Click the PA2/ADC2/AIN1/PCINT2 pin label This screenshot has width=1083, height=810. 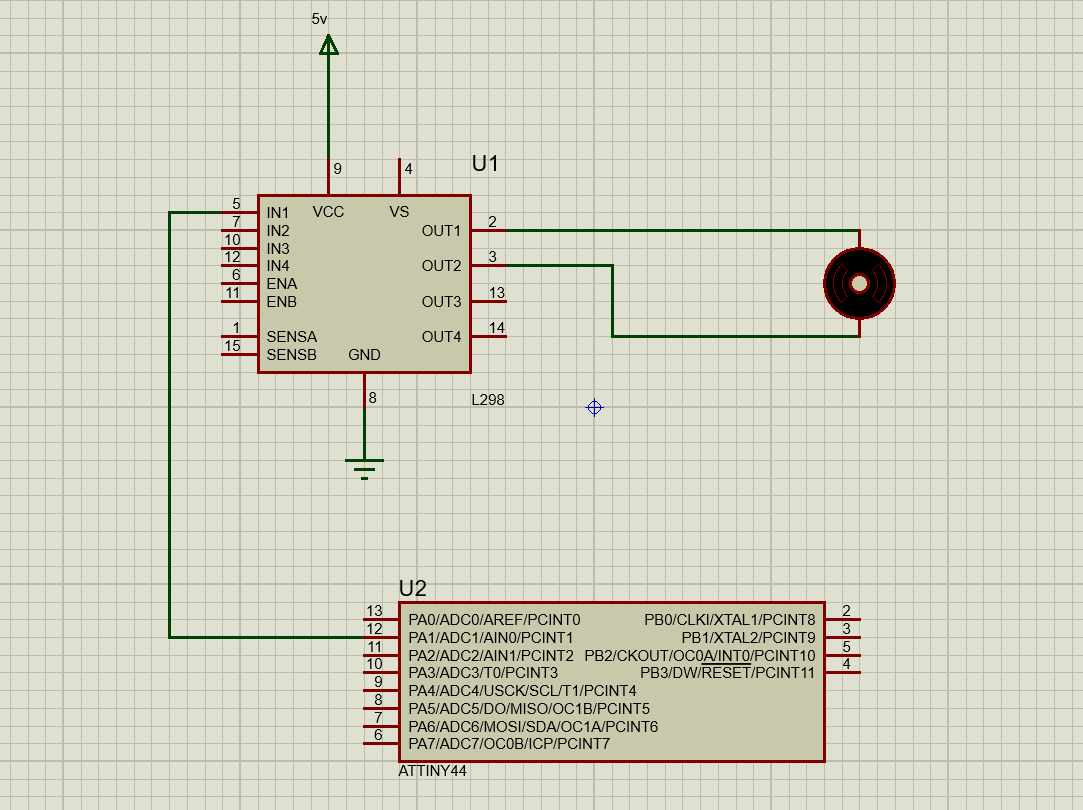(491, 656)
